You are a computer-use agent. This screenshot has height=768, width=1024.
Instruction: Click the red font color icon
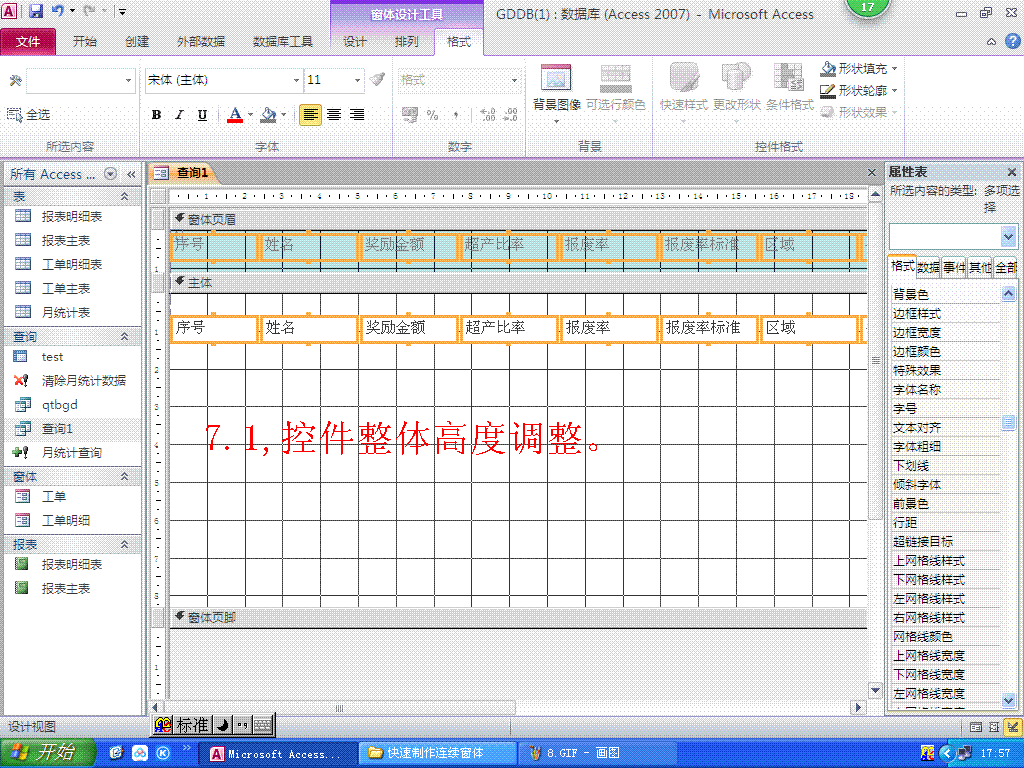(x=235, y=115)
